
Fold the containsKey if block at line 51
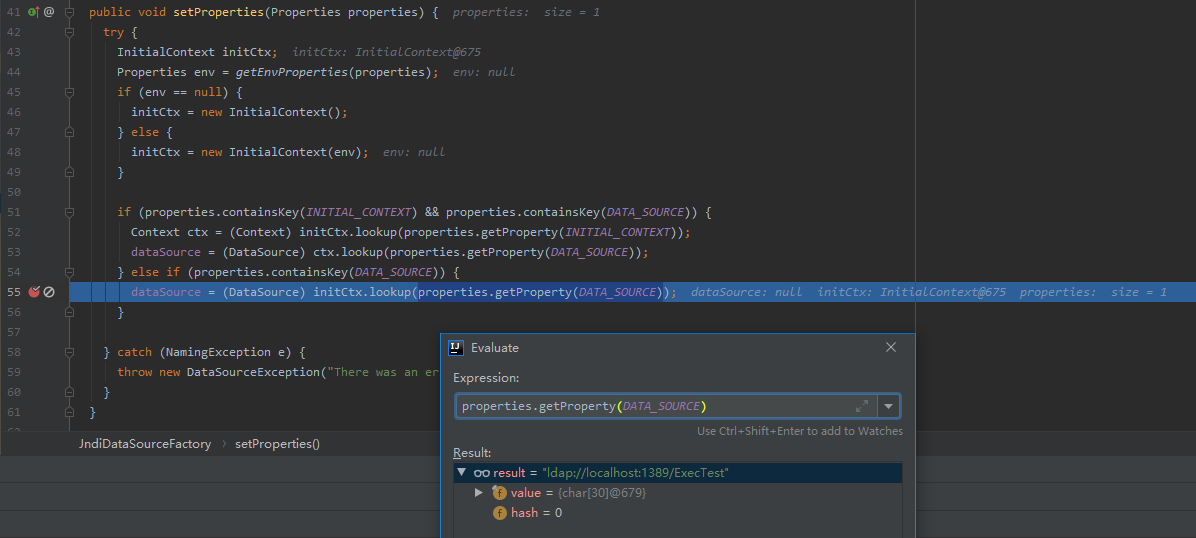(69, 212)
